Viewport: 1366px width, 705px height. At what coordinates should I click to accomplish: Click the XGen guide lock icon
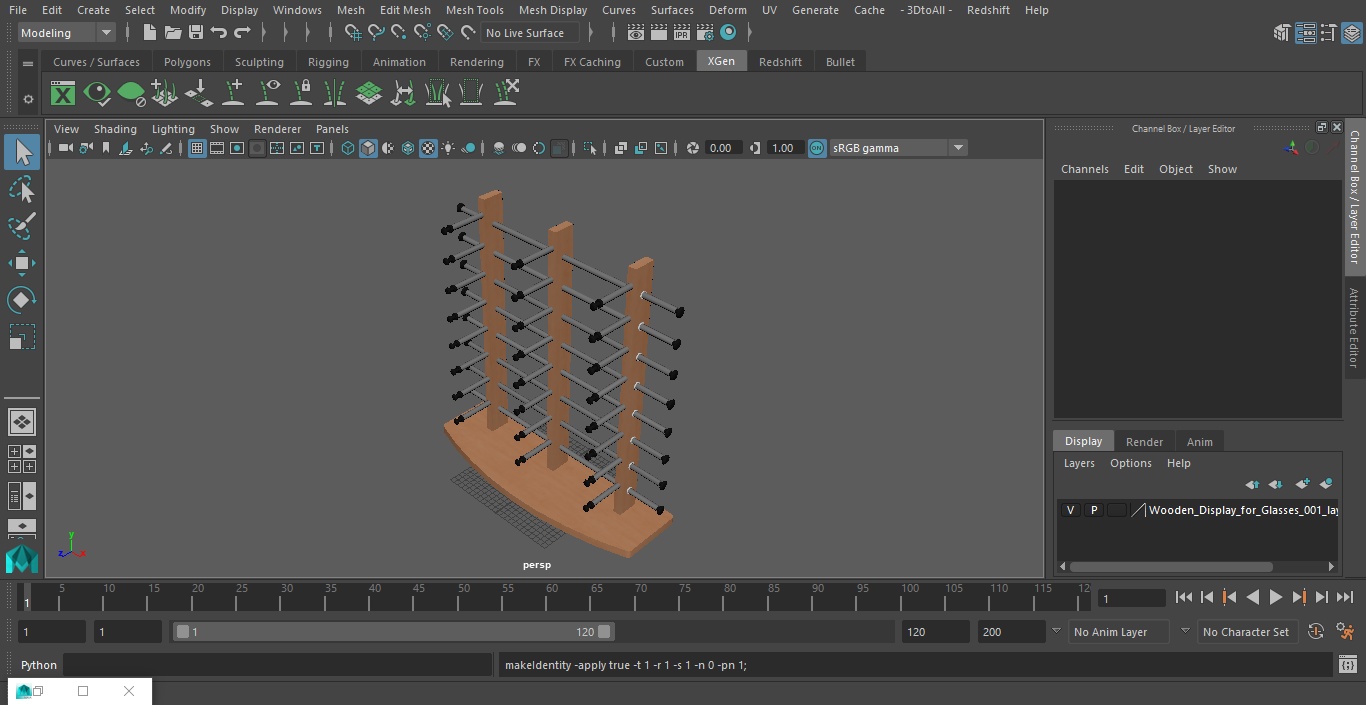(301, 94)
